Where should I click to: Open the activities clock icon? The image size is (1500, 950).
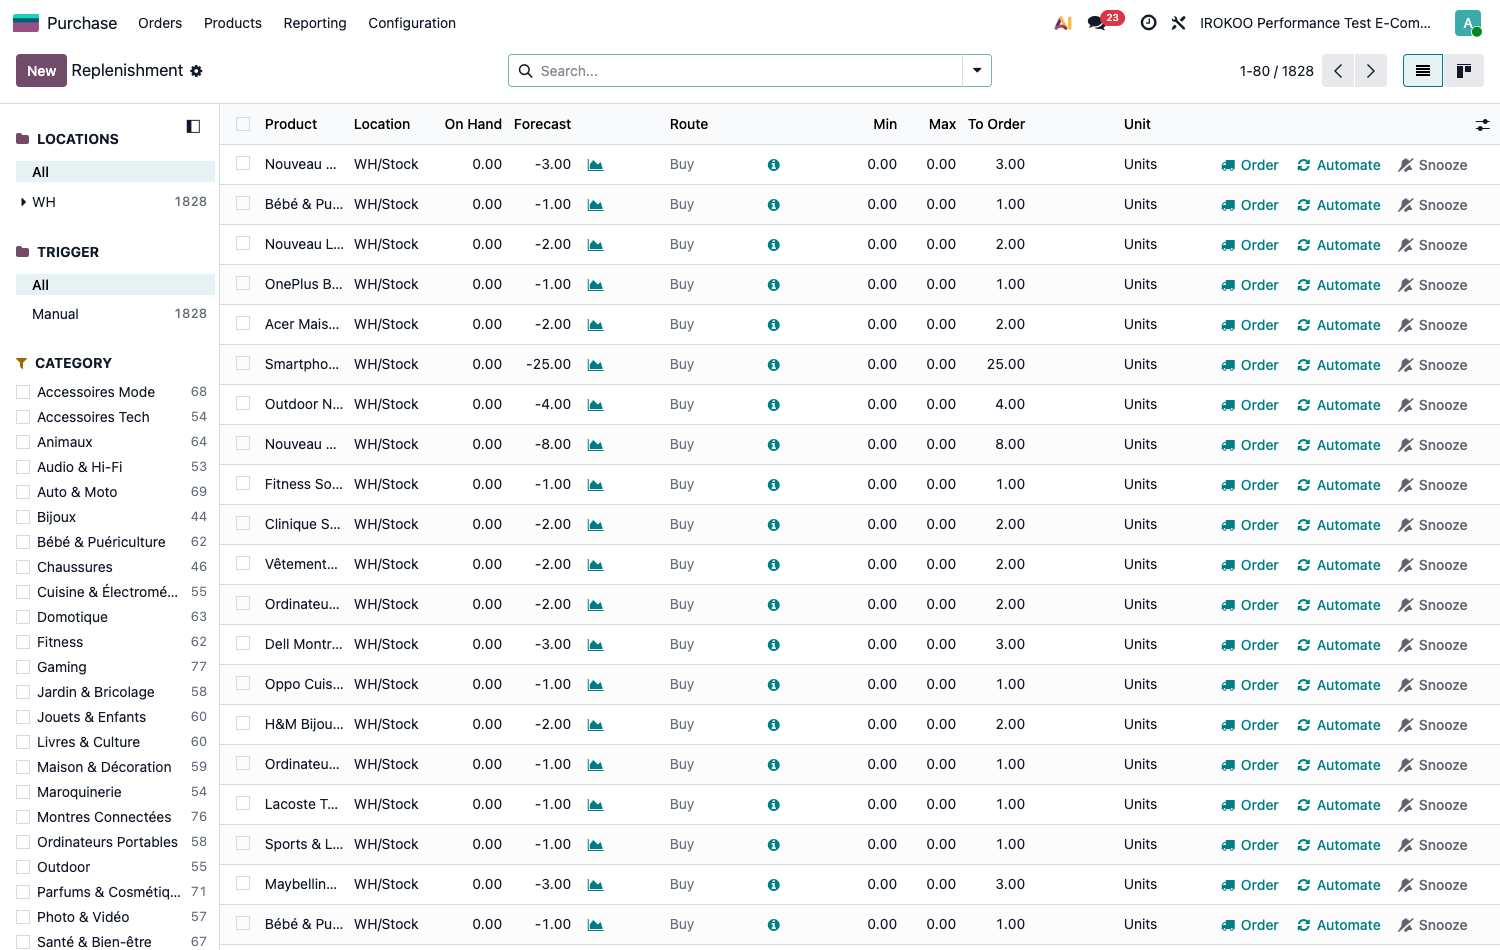(x=1149, y=23)
